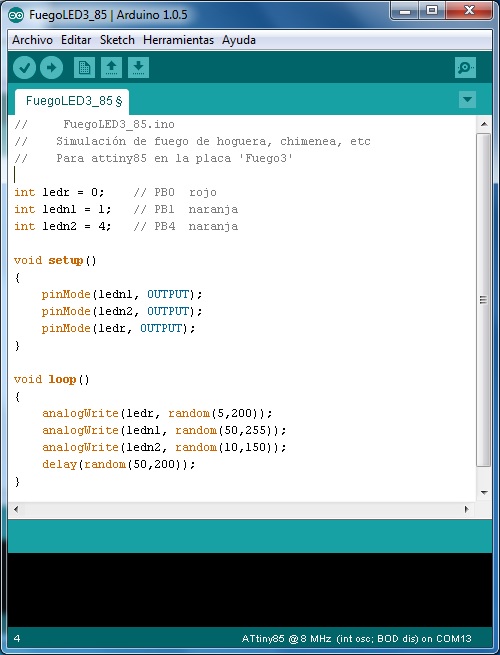
Task: Open the Archivo menu
Action: coord(32,40)
